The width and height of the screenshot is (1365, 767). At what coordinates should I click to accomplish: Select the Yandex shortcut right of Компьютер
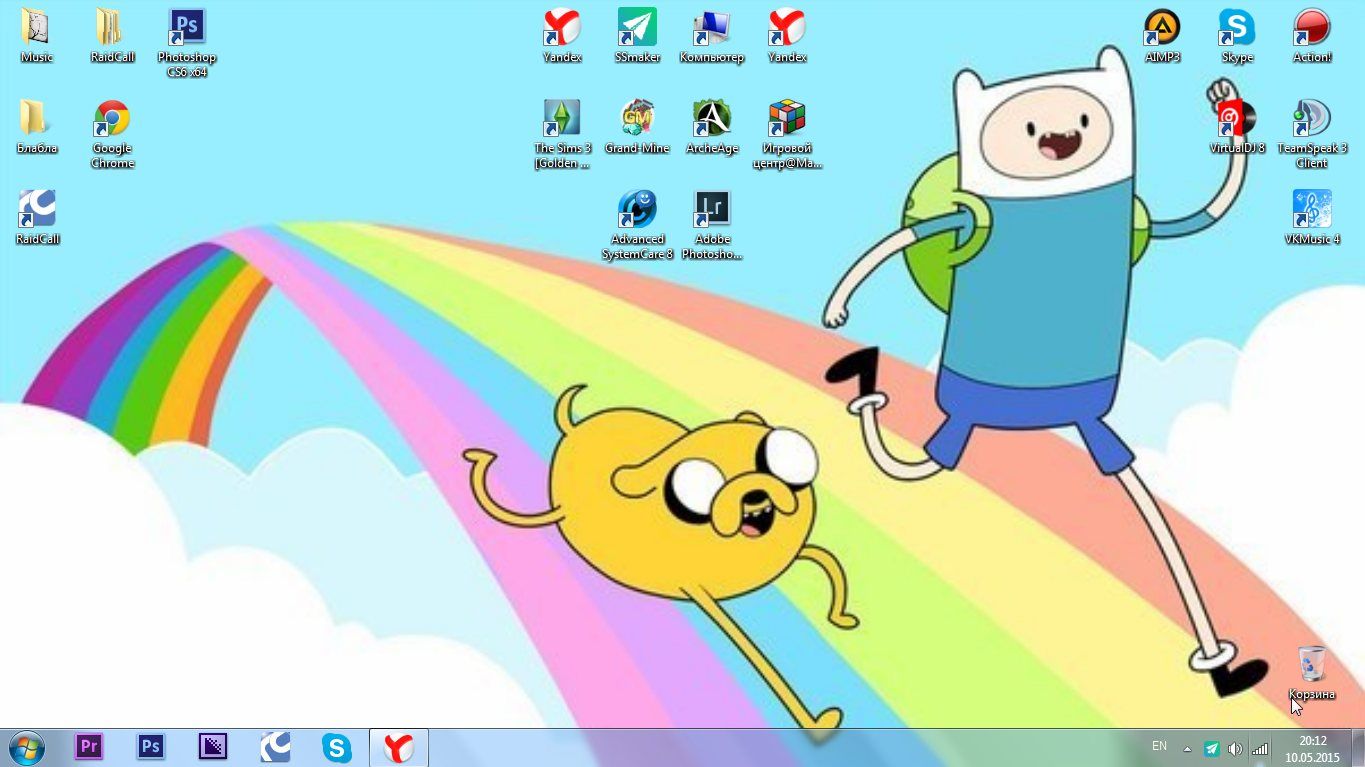point(787,36)
